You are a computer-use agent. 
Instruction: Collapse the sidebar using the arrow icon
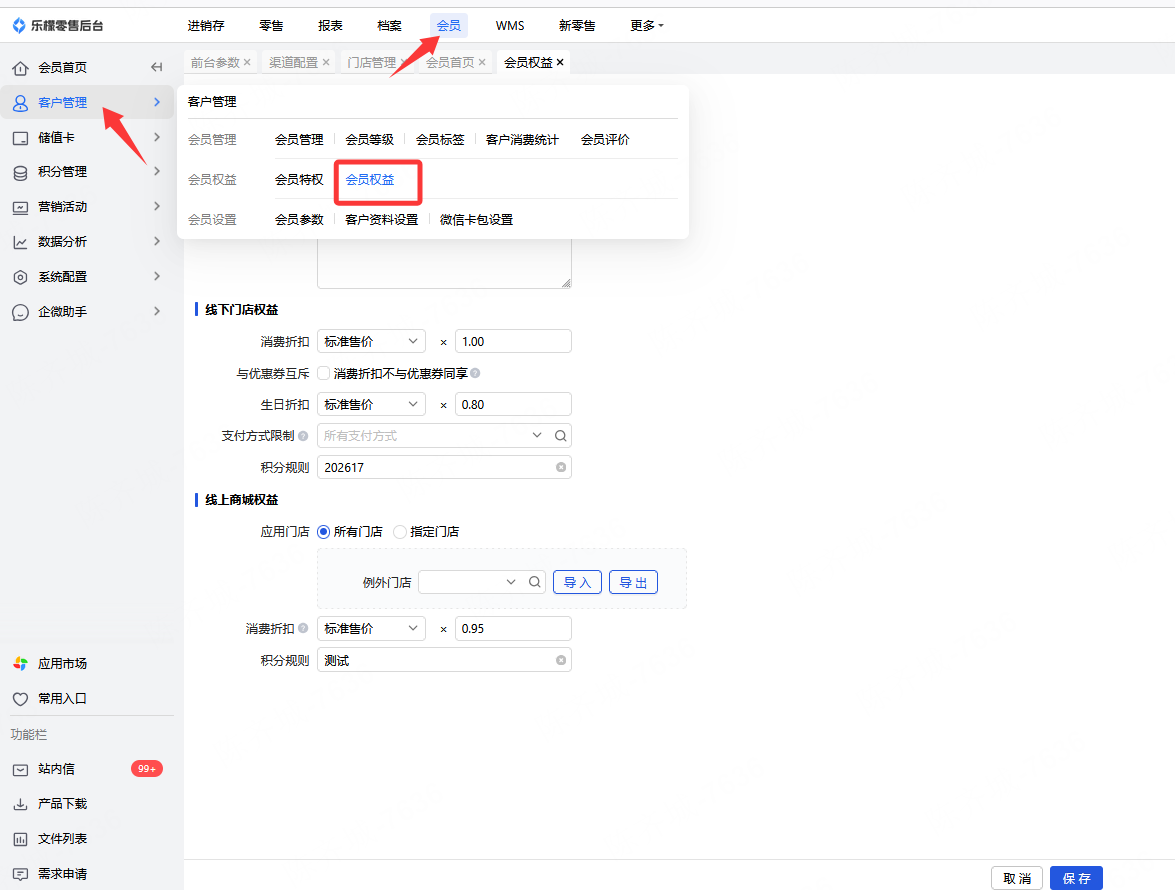tap(157, 67)
